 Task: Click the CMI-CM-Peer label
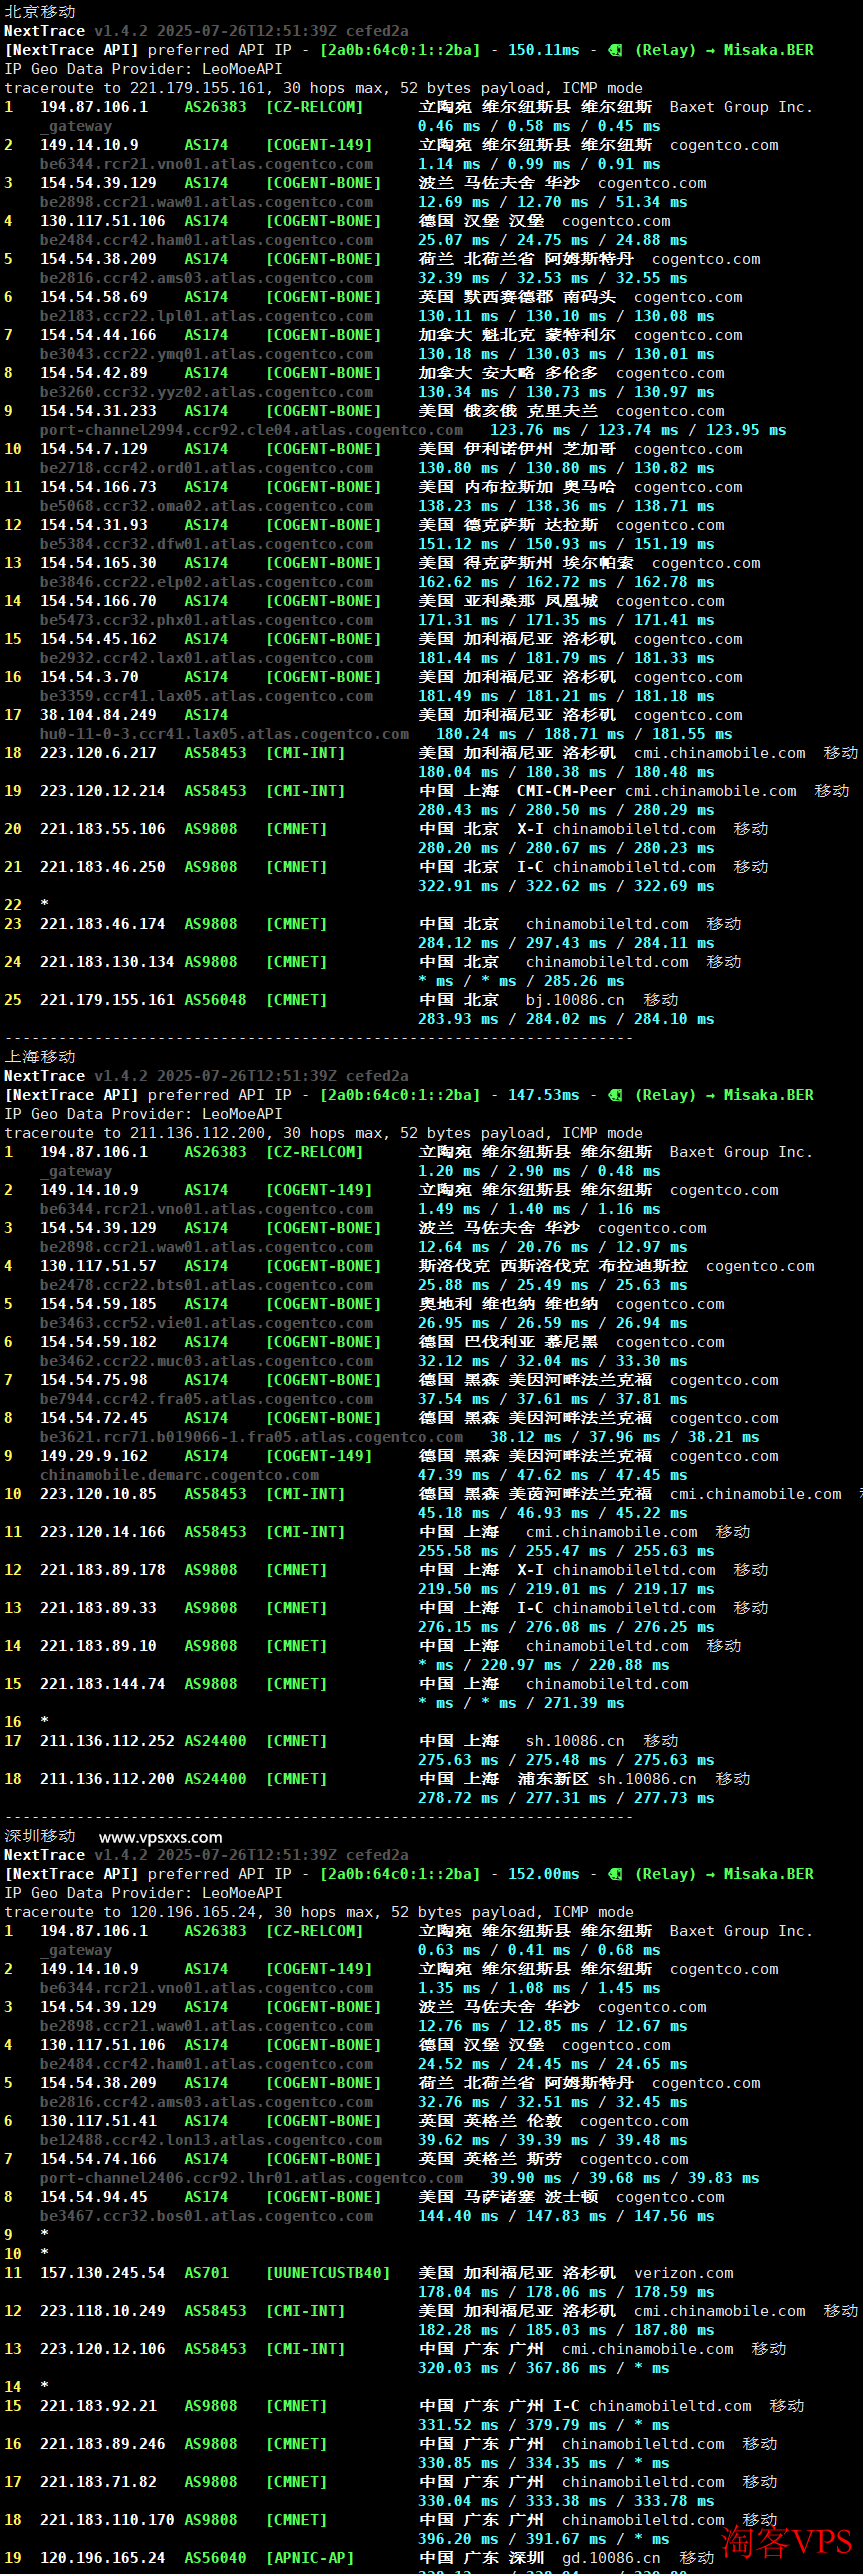(566, 791)
